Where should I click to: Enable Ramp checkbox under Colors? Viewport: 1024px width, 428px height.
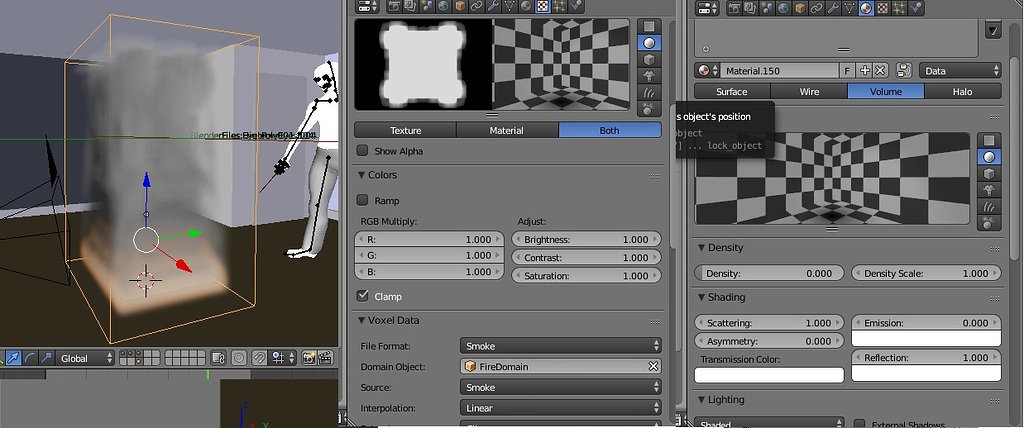[x=362, y=201]
